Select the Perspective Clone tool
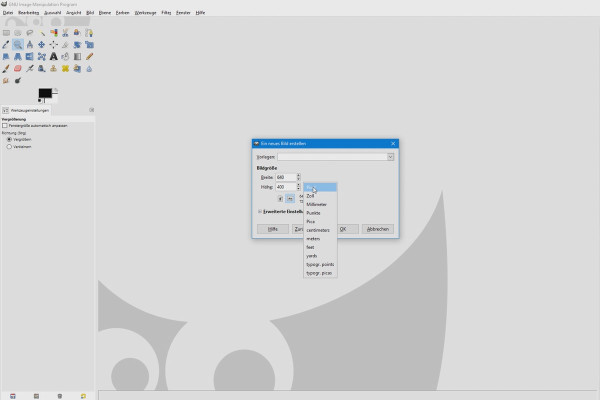 [77, 69]
